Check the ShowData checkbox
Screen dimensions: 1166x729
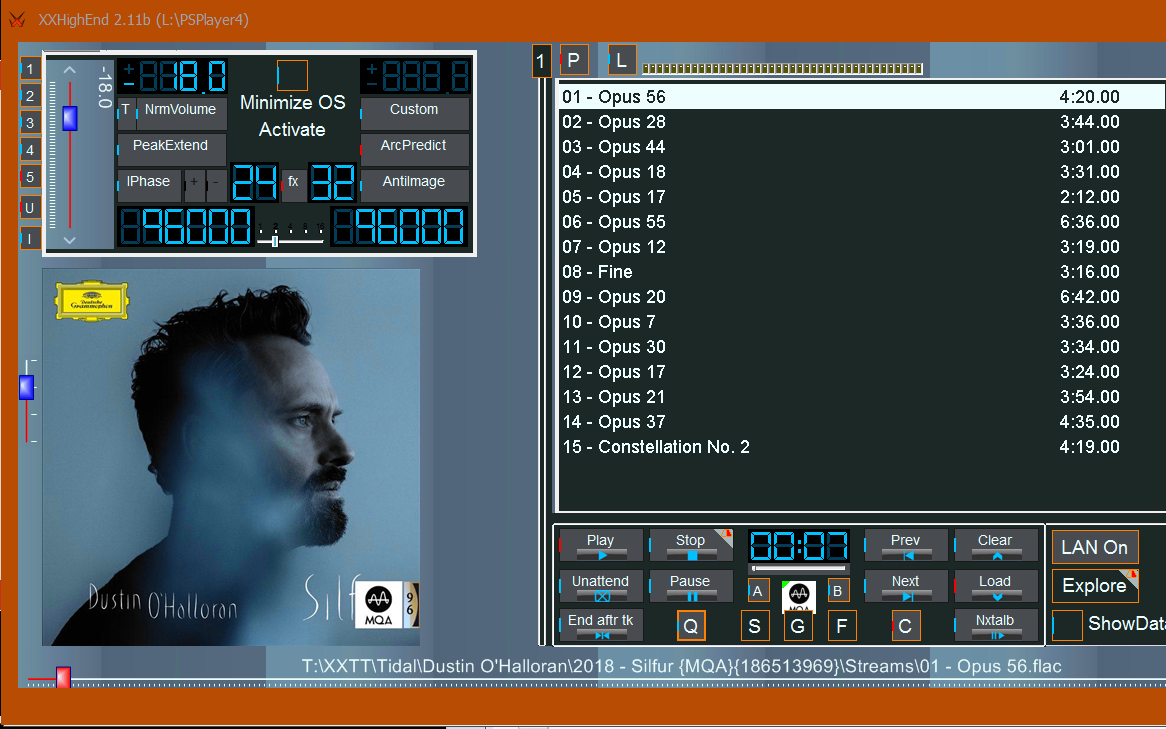click(x=1067, y=625)
